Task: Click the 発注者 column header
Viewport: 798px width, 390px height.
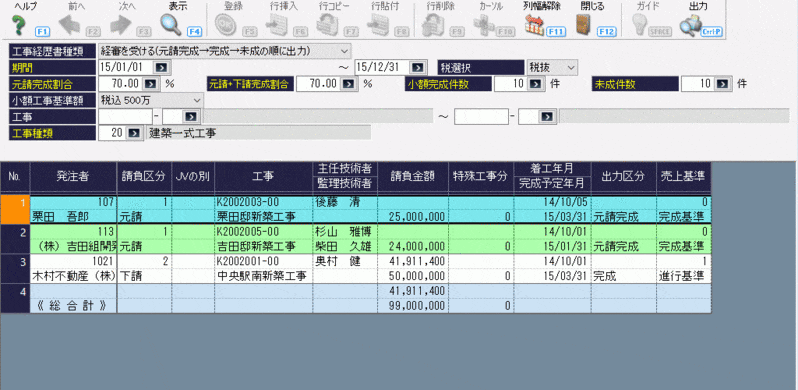Action: pos(73,176)
